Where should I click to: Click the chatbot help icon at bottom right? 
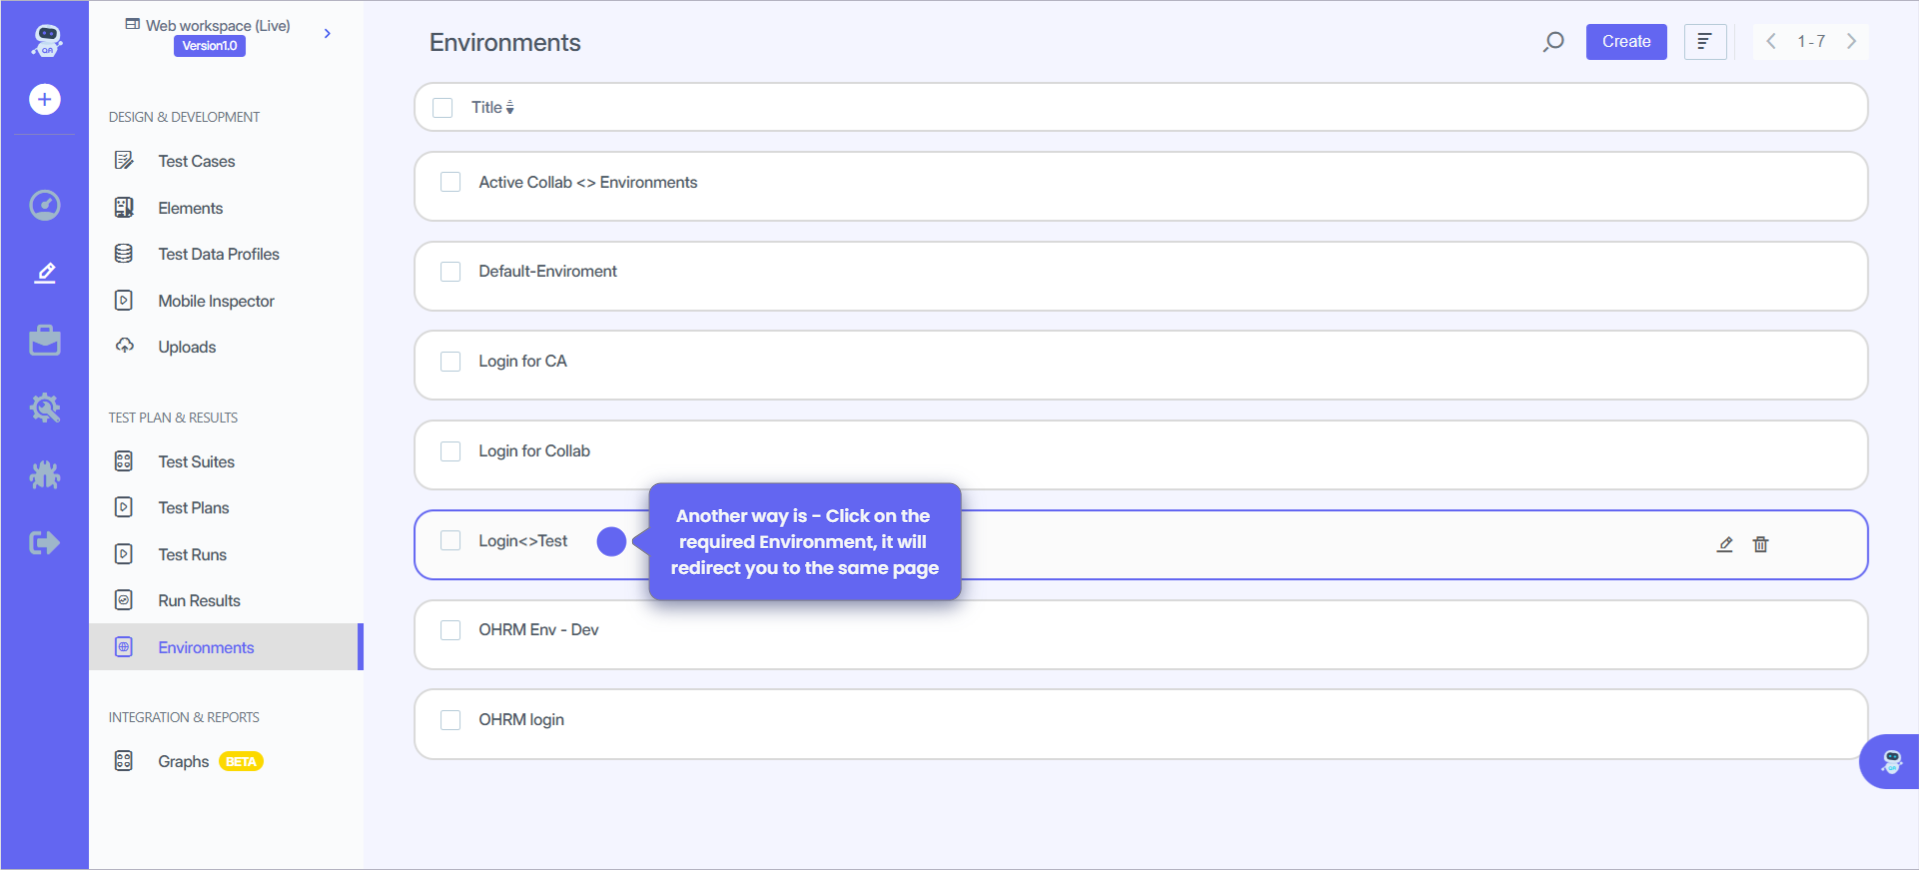click(1891, 762)
